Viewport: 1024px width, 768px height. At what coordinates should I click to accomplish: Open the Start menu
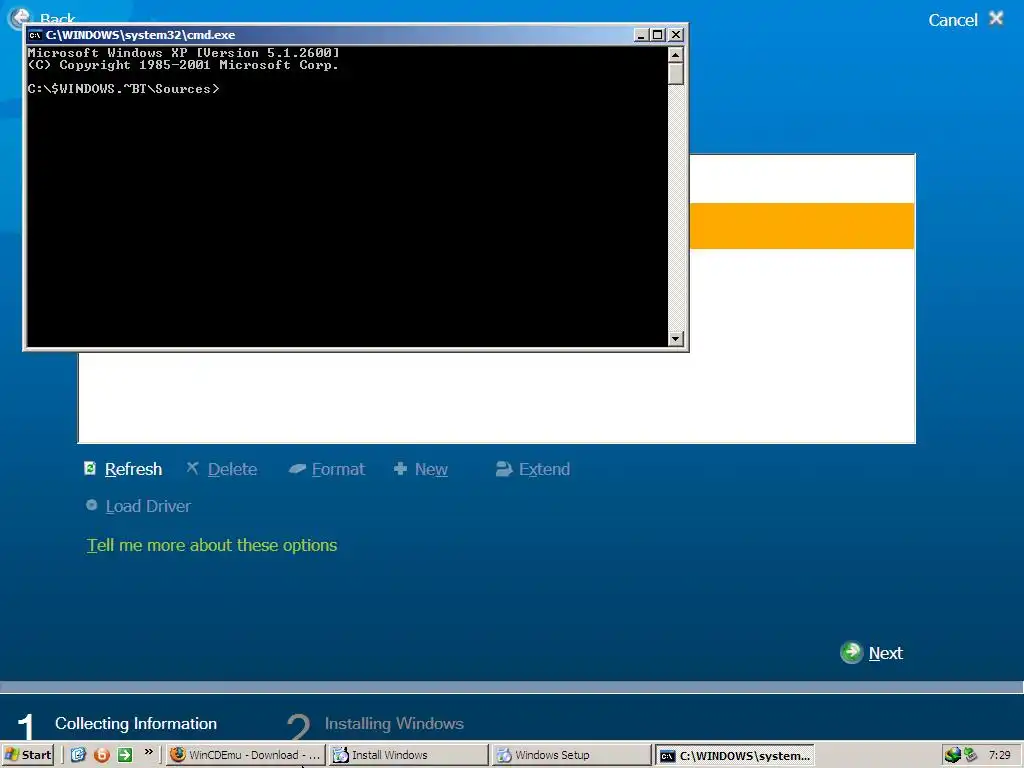(x=28, y=755)
